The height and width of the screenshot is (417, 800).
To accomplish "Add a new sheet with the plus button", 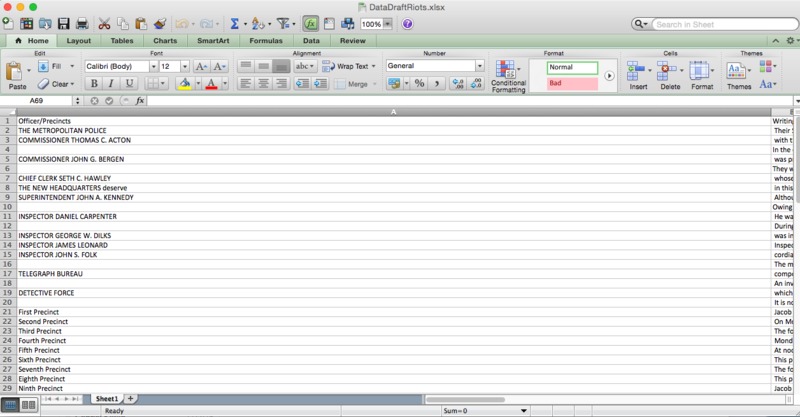I will point(130,399).
